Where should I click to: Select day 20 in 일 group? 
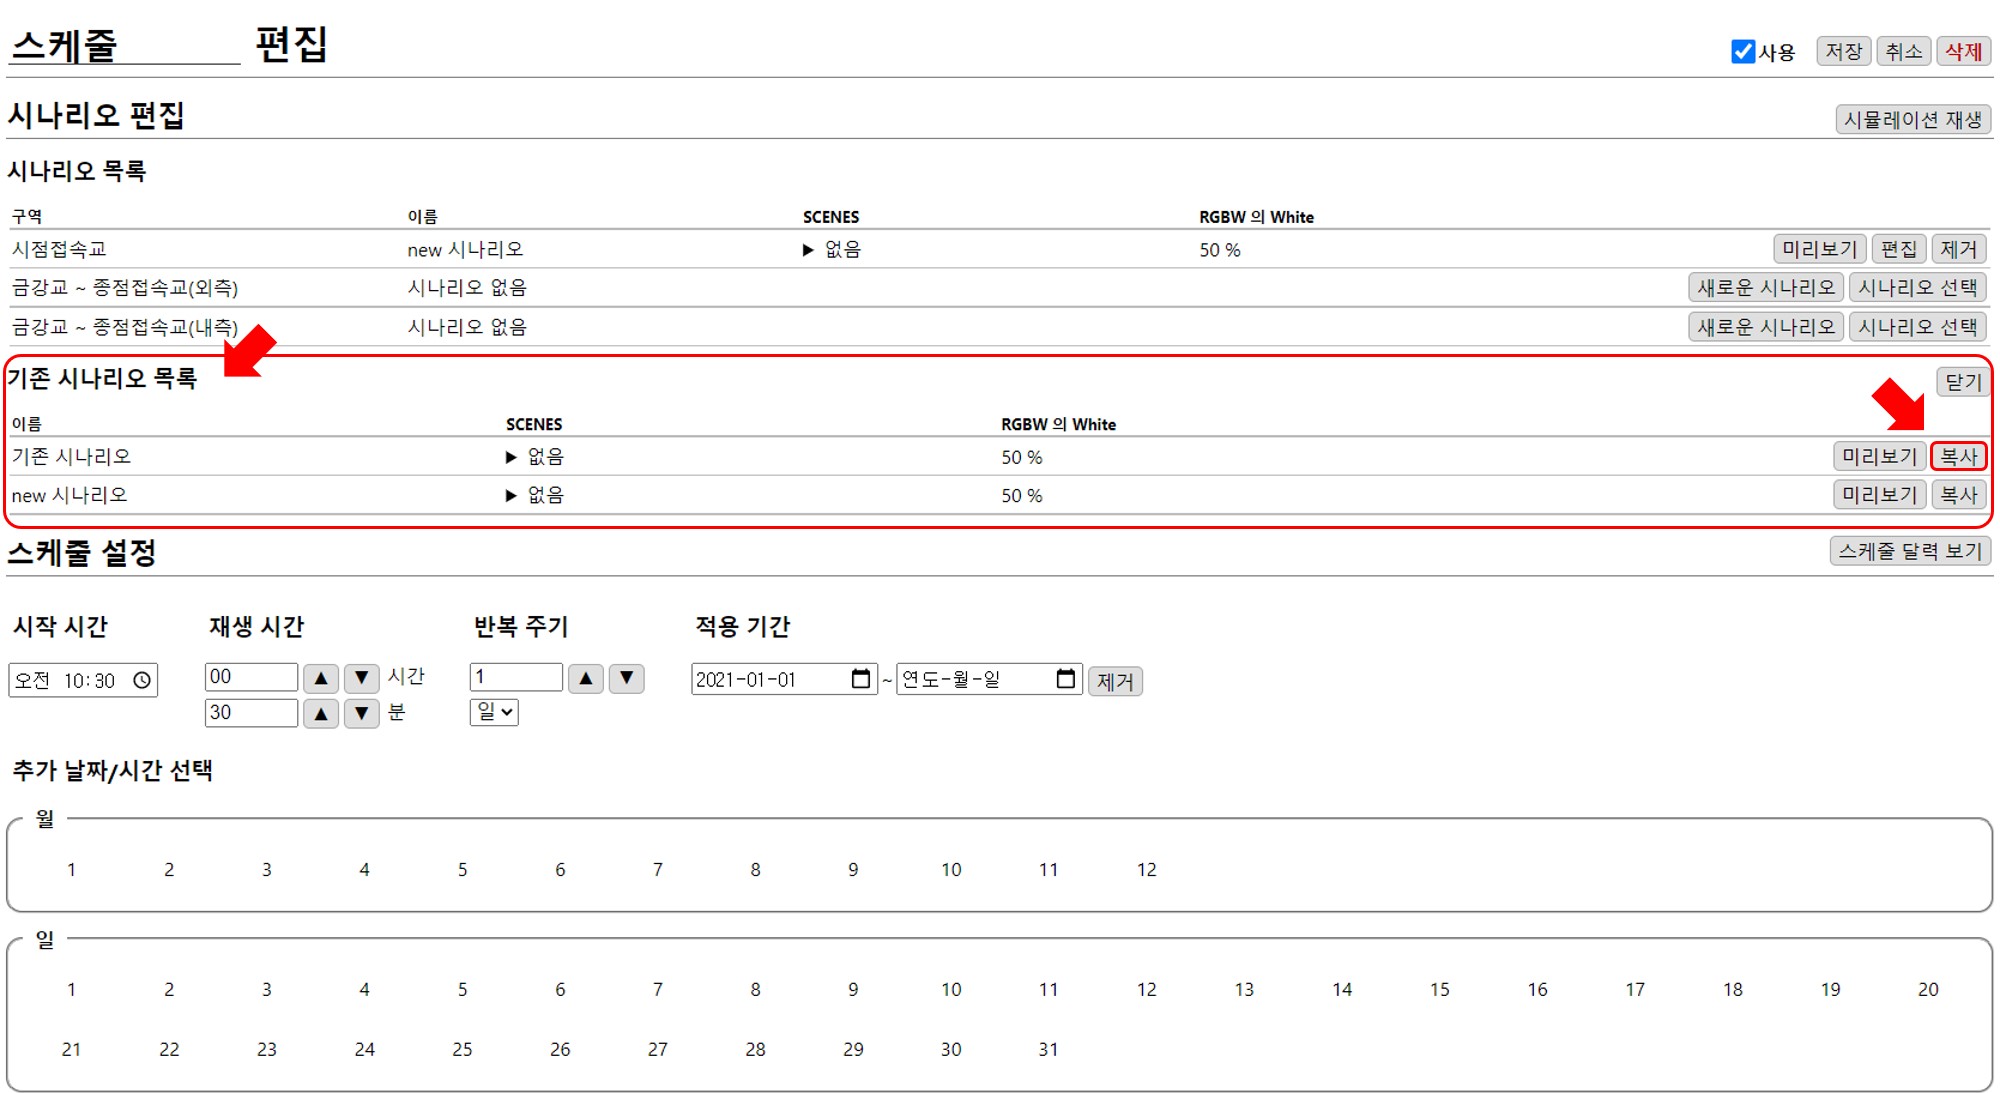[x=1928, y=990]
